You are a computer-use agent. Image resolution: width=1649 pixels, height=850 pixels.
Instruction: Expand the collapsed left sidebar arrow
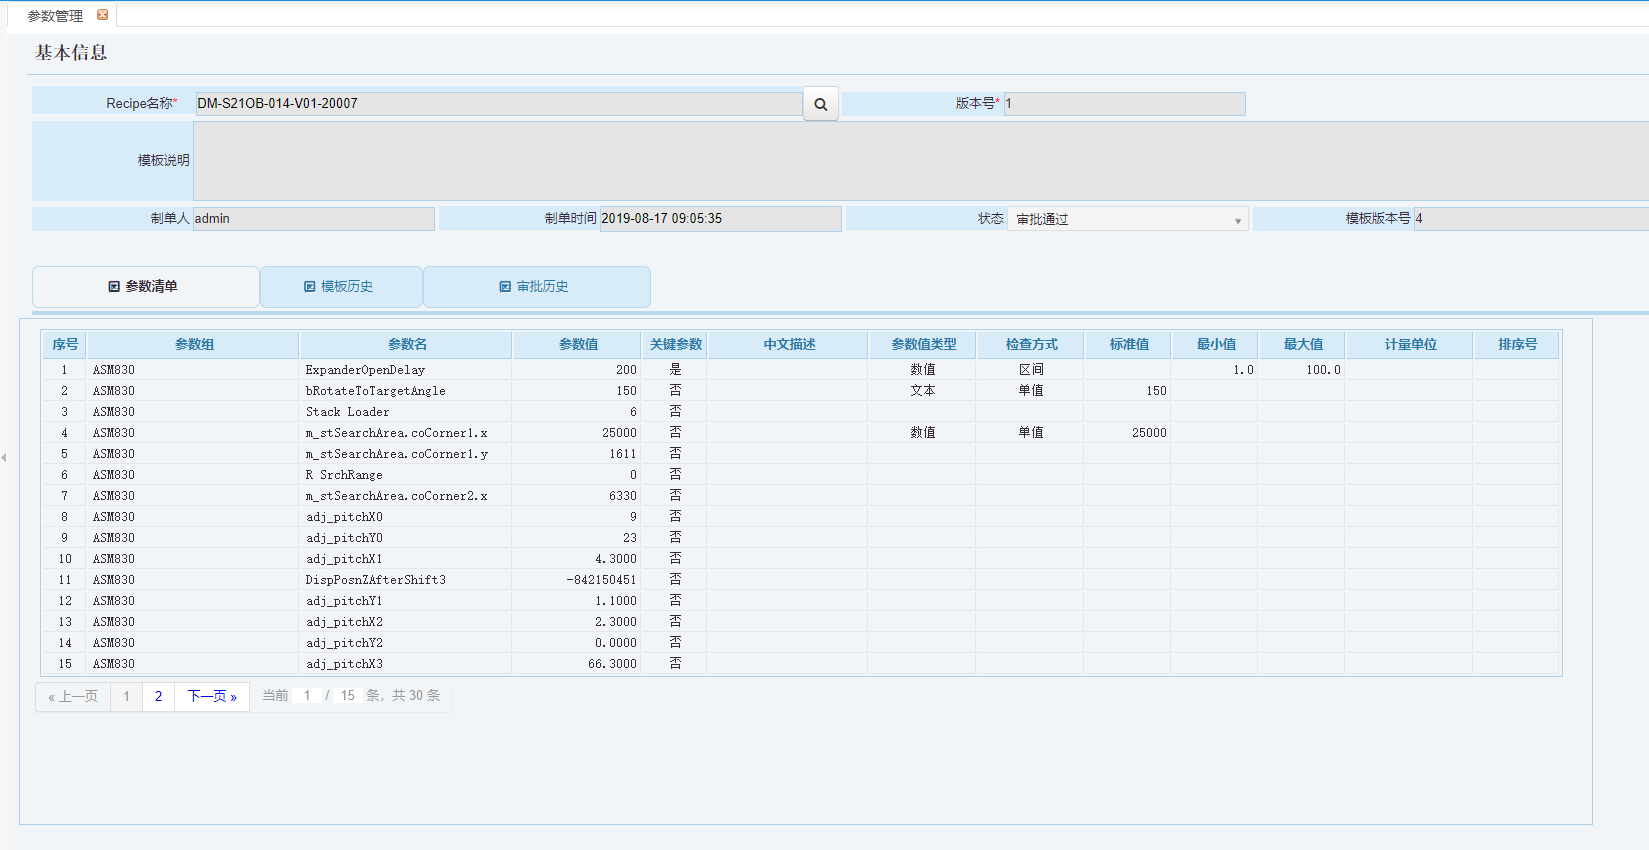tap(4, 457)
